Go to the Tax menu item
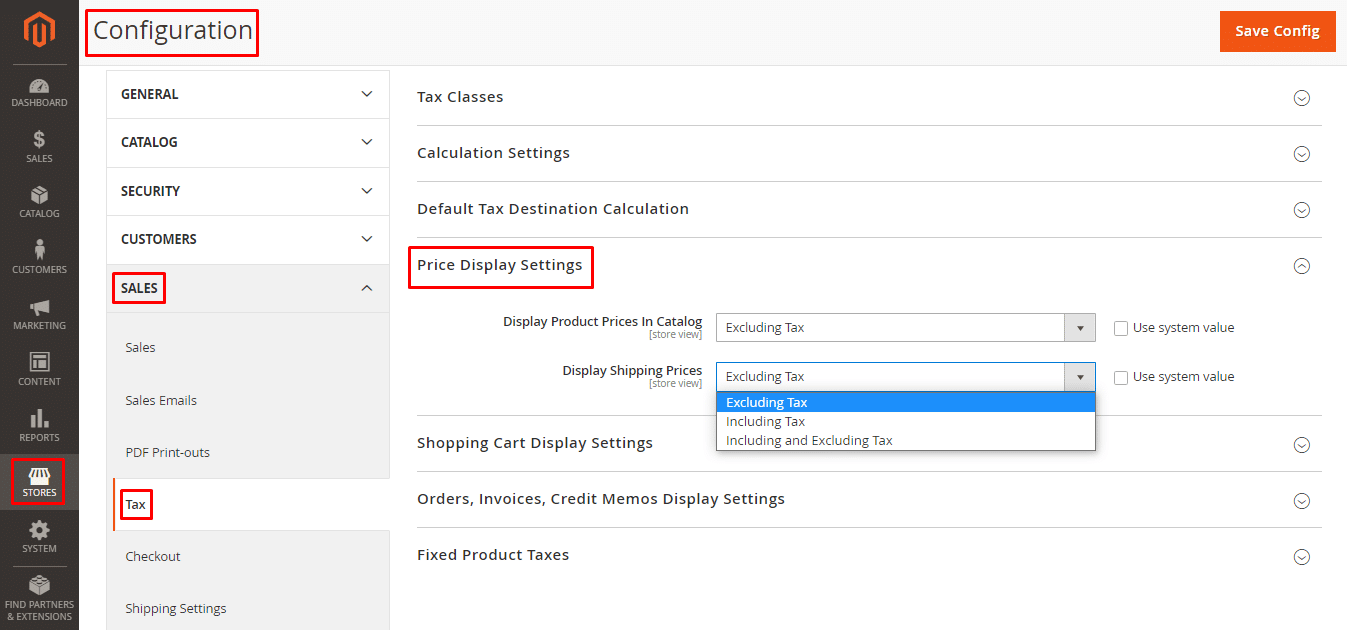Screen dimensions: 1347x630 [x=136, y=504]
